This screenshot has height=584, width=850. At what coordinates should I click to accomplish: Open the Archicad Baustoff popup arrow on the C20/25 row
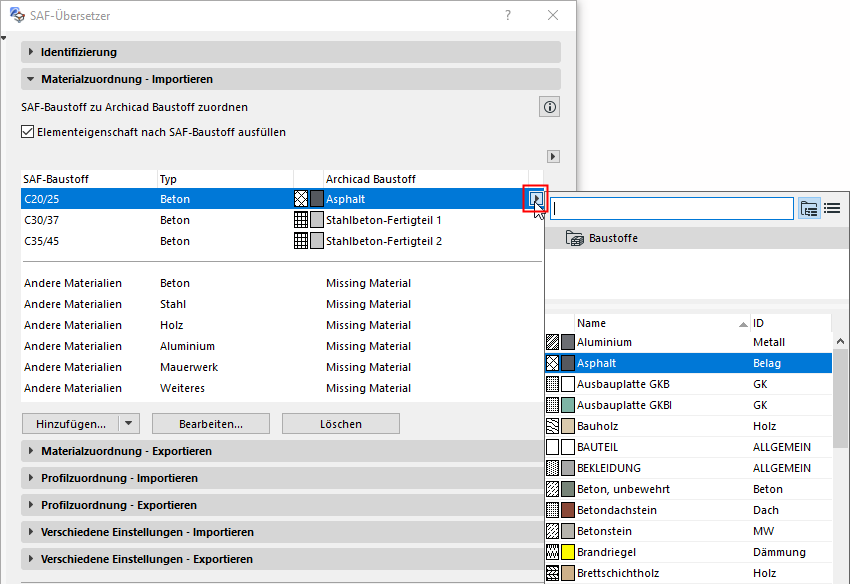(x=536, y=198)
